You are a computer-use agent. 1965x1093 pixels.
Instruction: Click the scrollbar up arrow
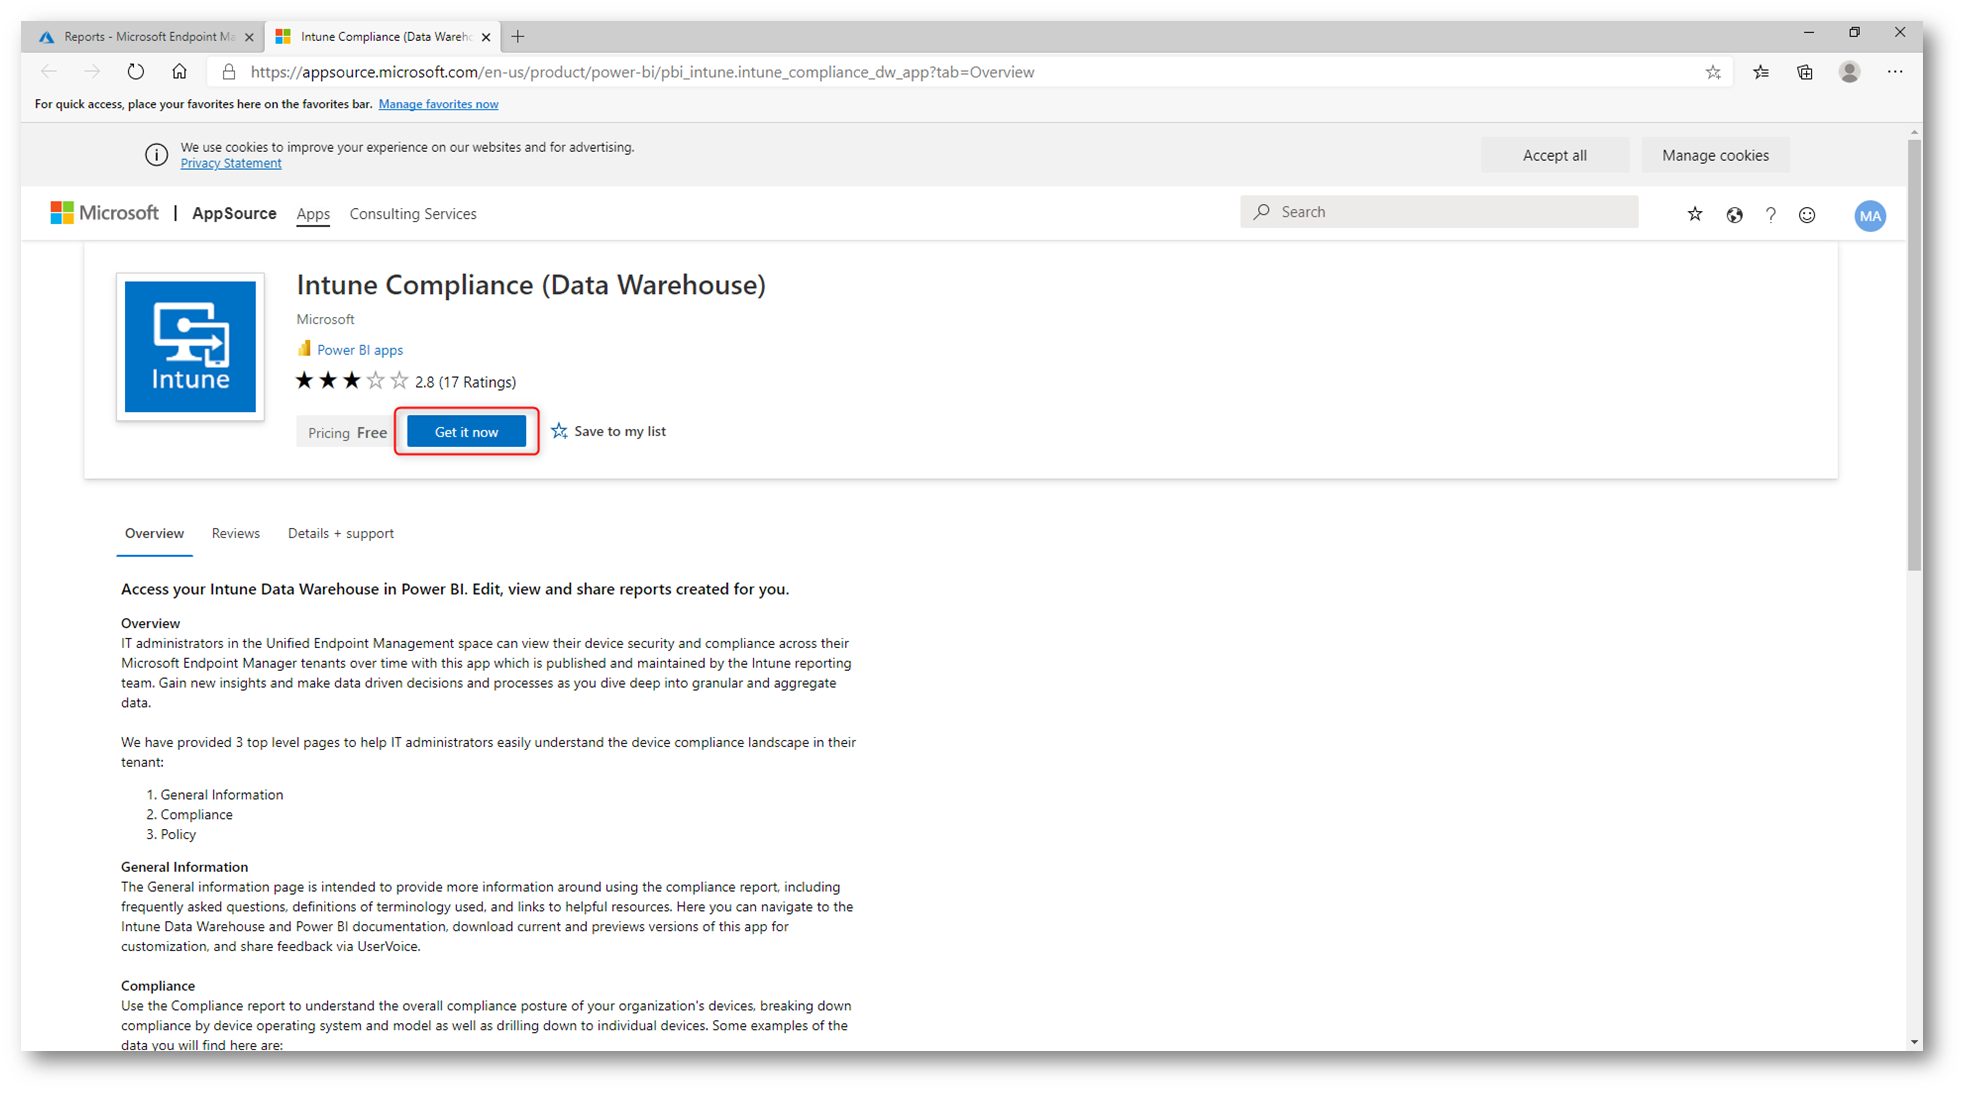1914,131
